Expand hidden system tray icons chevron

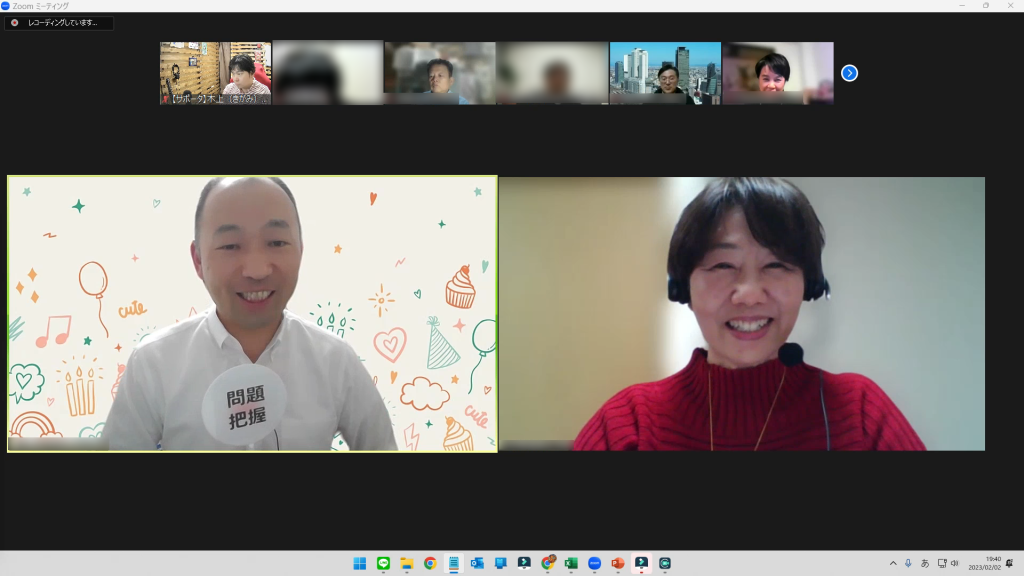[x=893, y=563]
